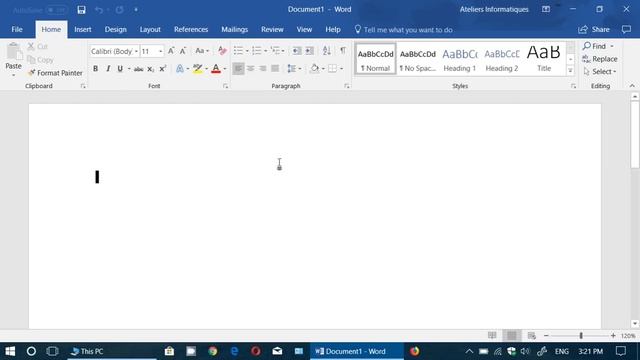Toggle Center alignment
Image resolution: width=640 pixels, height=360 pixels.
pyautogui.click(x=251, y=69)
